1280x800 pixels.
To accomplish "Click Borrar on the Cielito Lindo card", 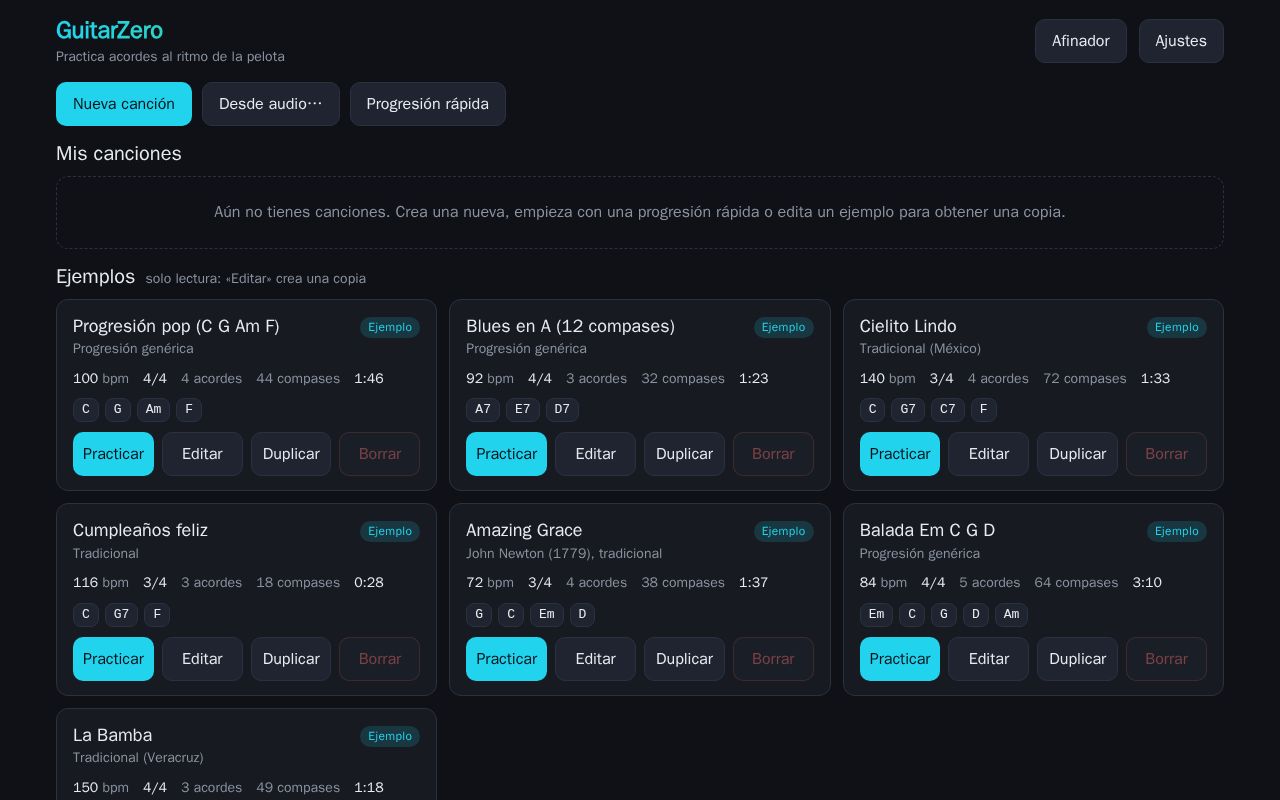I will [x=1166, y=454].
